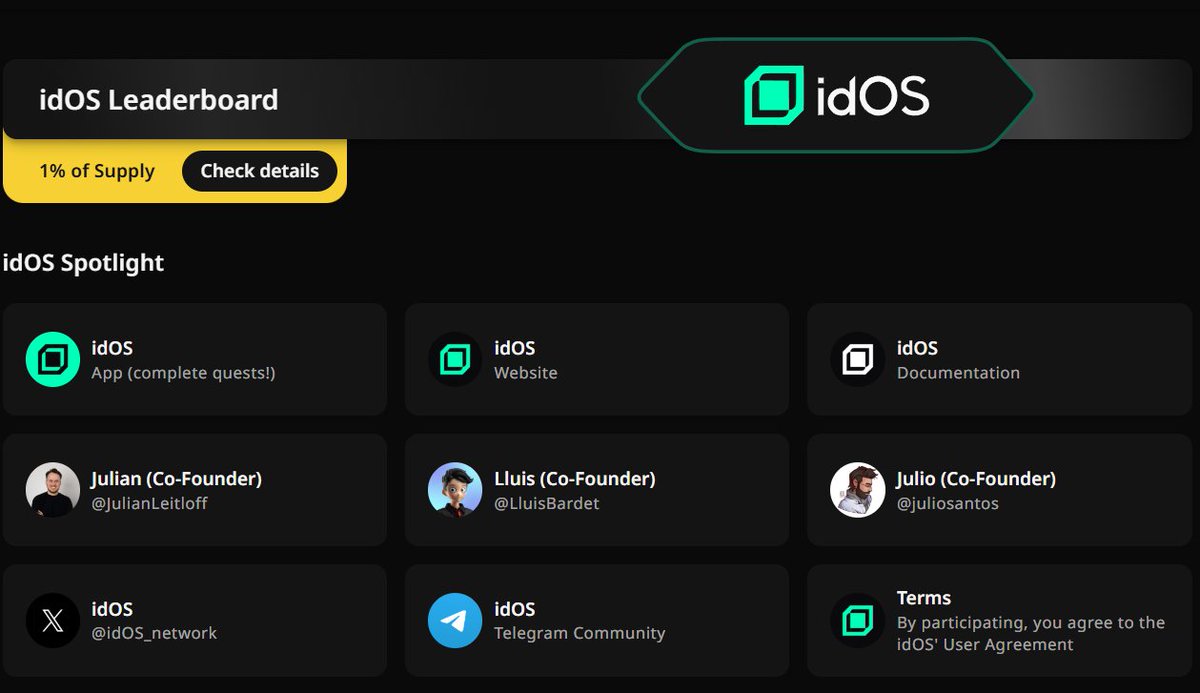Select the idOS App (complete quests!) card
The height and width of the screenshot is (693, 1200).
click(195, 360)
